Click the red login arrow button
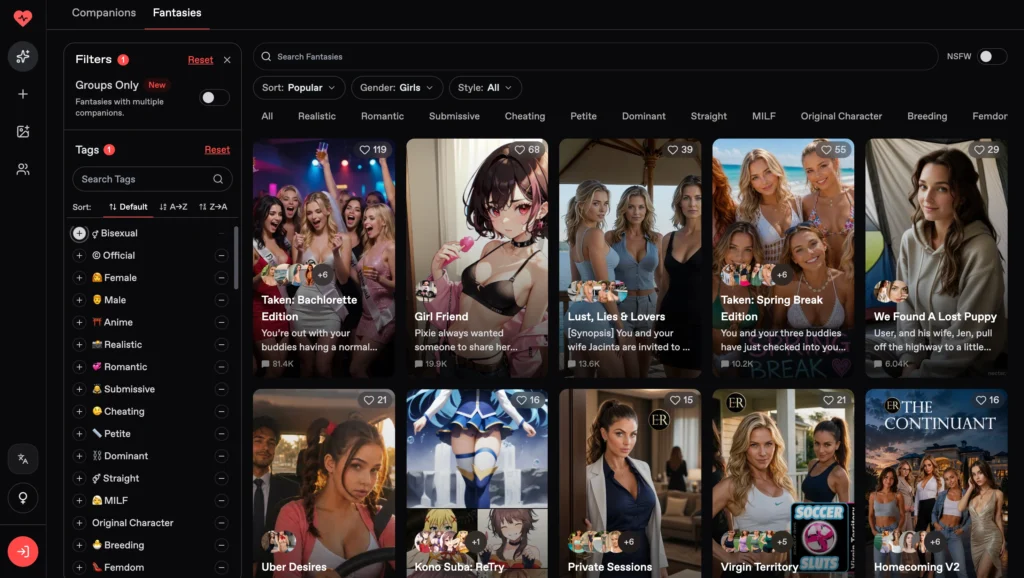1024x578 pixels. (x=23, y=551)
